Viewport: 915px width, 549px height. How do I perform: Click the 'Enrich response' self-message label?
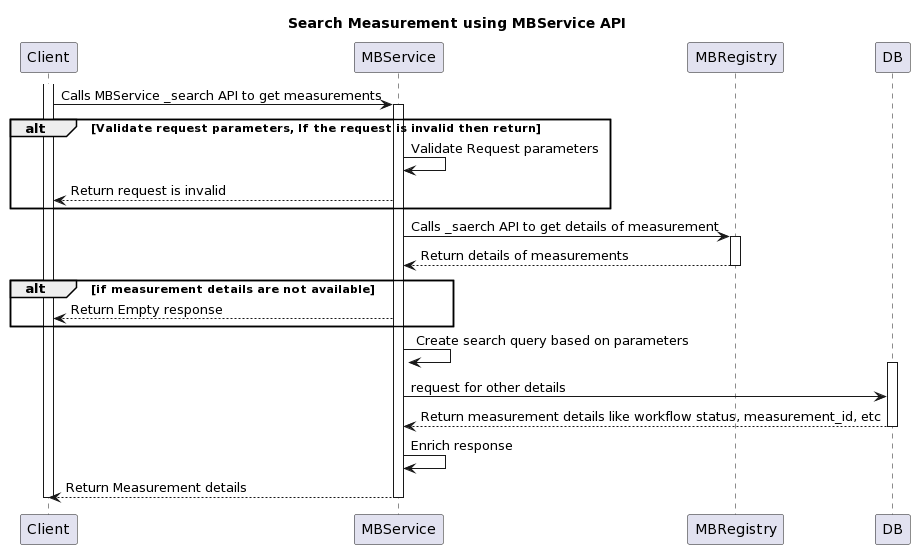(461, 446)
